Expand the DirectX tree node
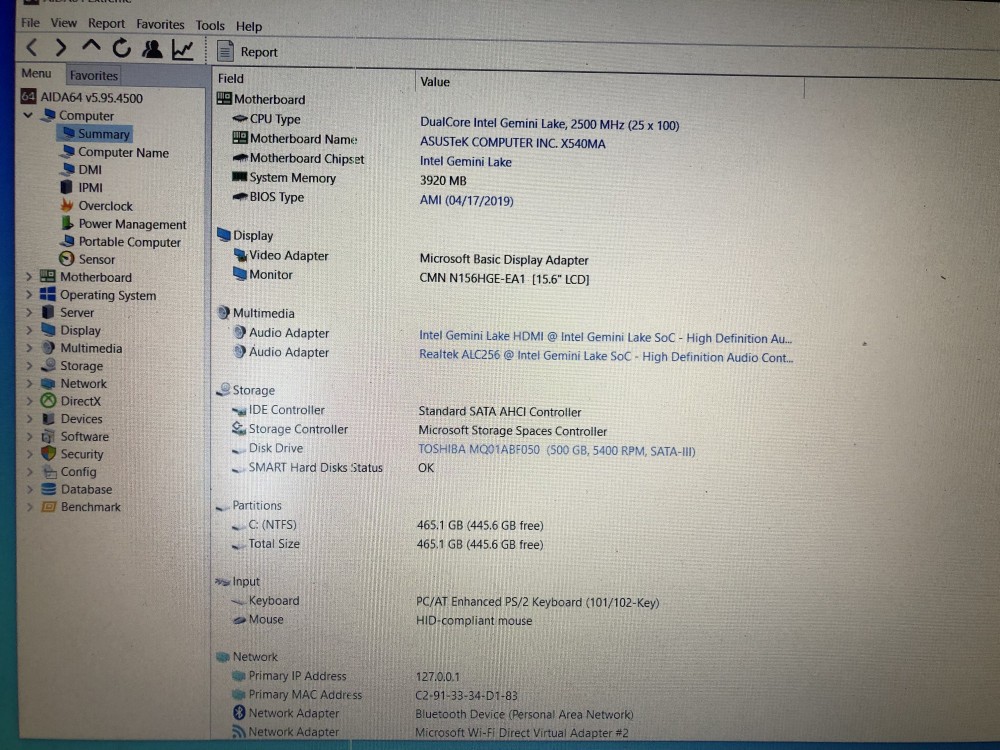Image resolution: width=1000 pixels, height=750 pixels. tap(28, 401)
